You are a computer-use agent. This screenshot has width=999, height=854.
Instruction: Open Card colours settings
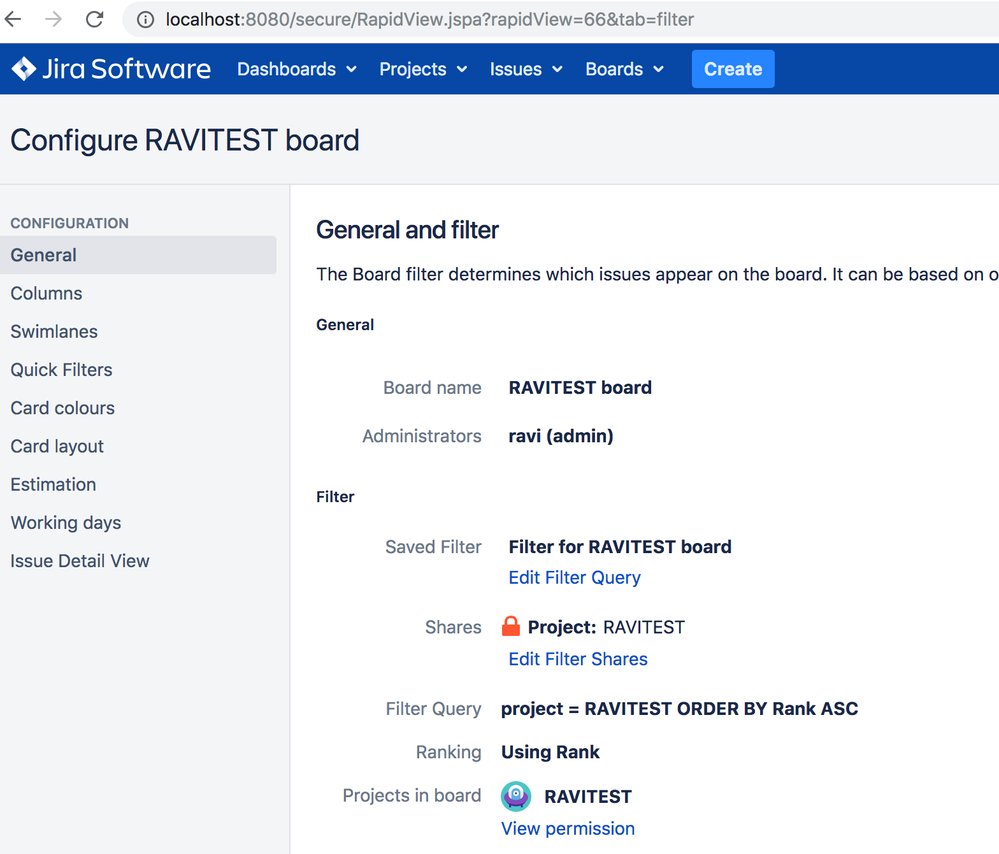(62, 408)
